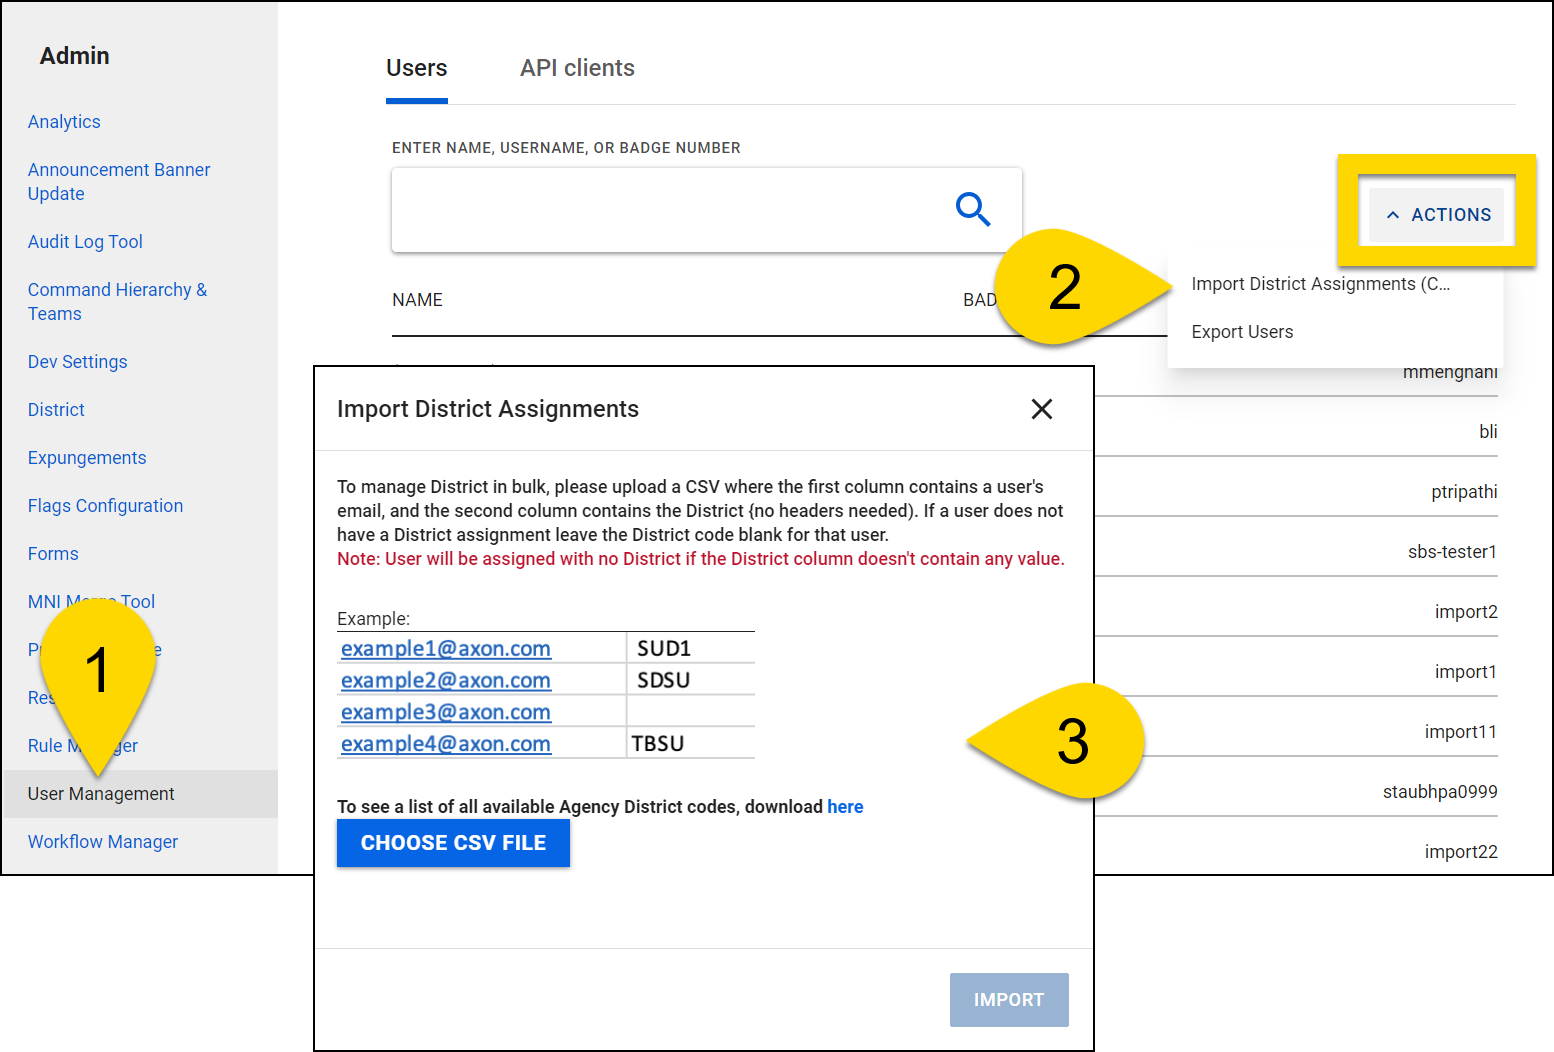Open Flags Configuration
This screenshot has width=1554, height=1052.
point(105,505)
